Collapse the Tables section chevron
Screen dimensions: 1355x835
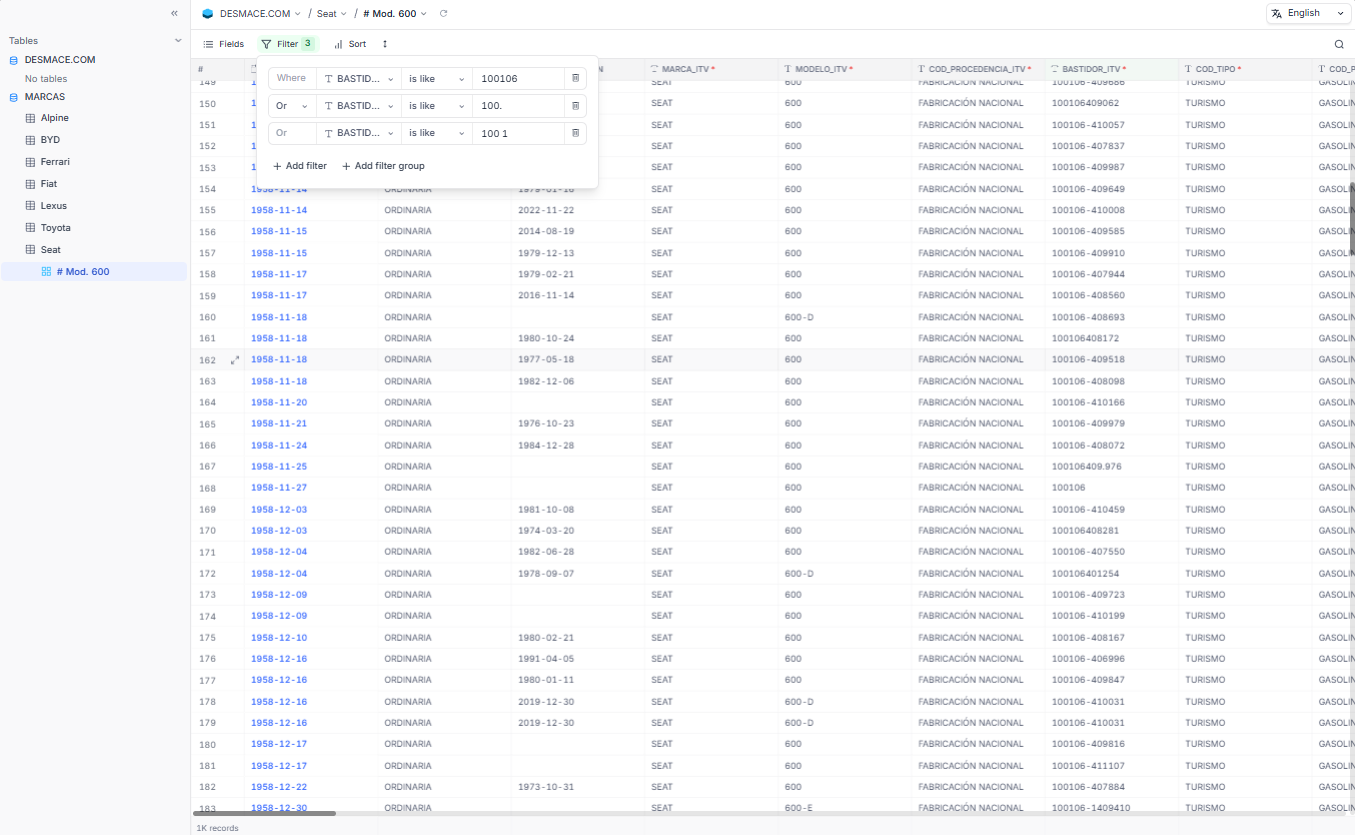(x=179, y=41)
